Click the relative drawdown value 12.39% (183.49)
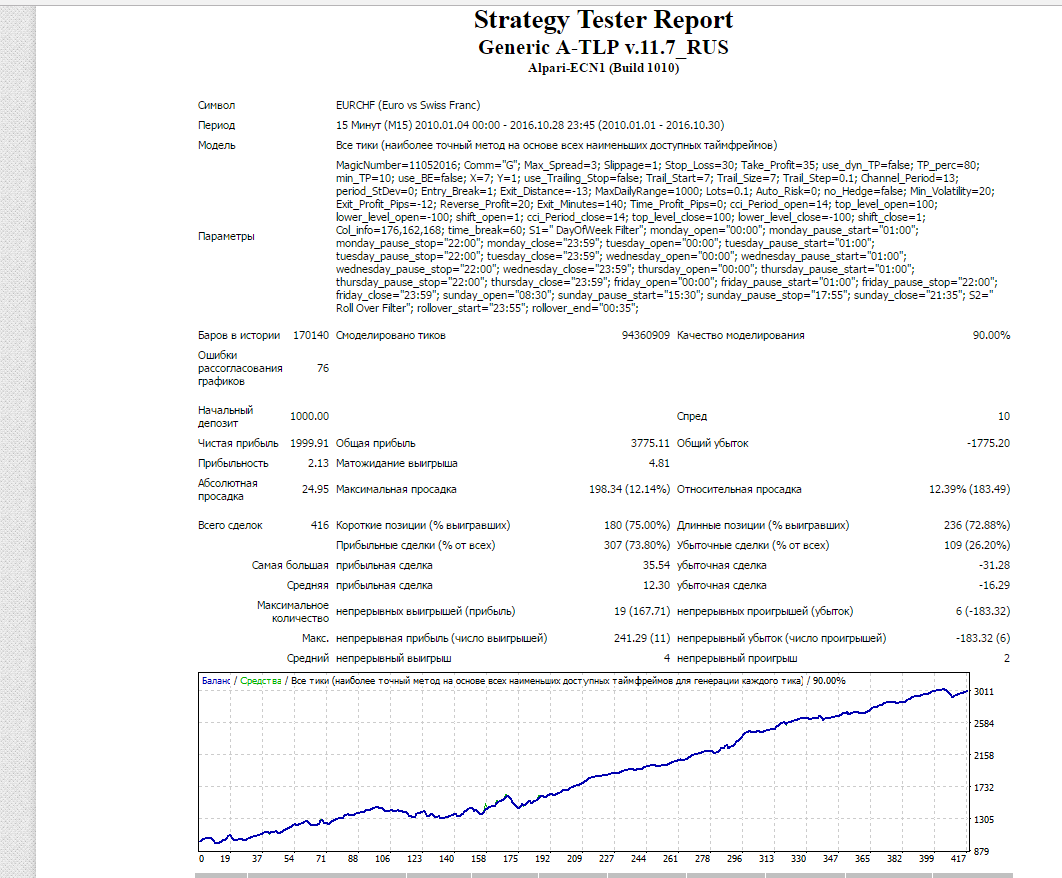1062x878 pixels. click(969, 489)
